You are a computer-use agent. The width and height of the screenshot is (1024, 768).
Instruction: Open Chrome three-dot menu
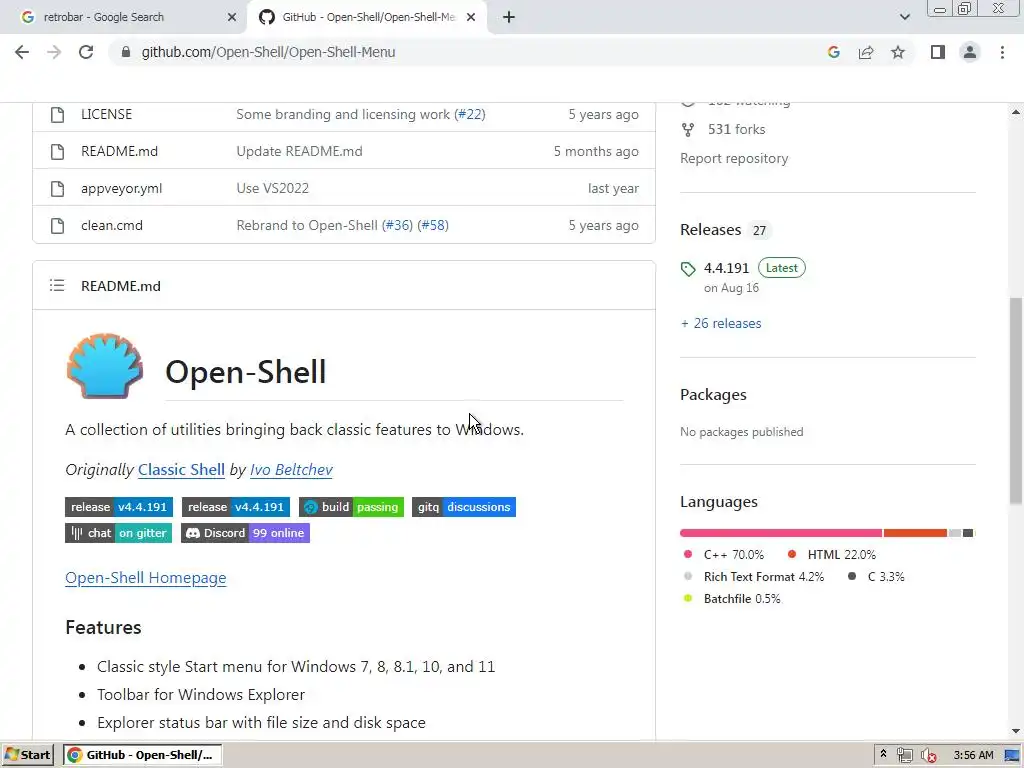pos(1002,52)
